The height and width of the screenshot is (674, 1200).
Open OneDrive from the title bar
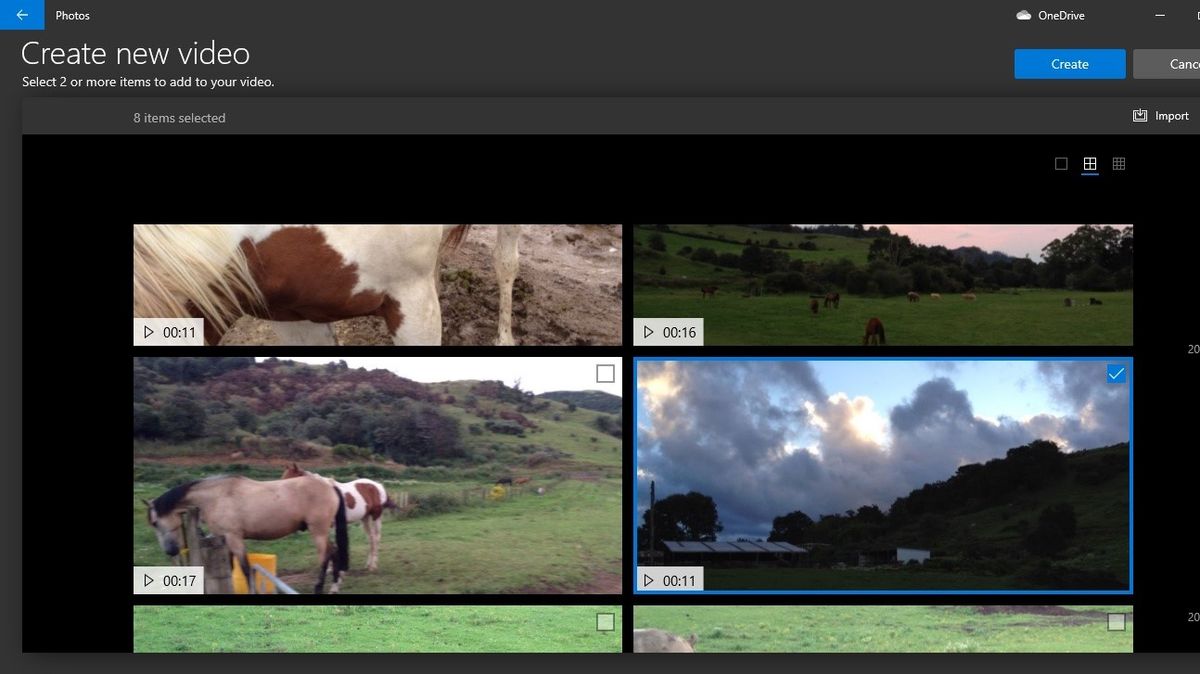pyautogui.click(x=1051, y=15)
